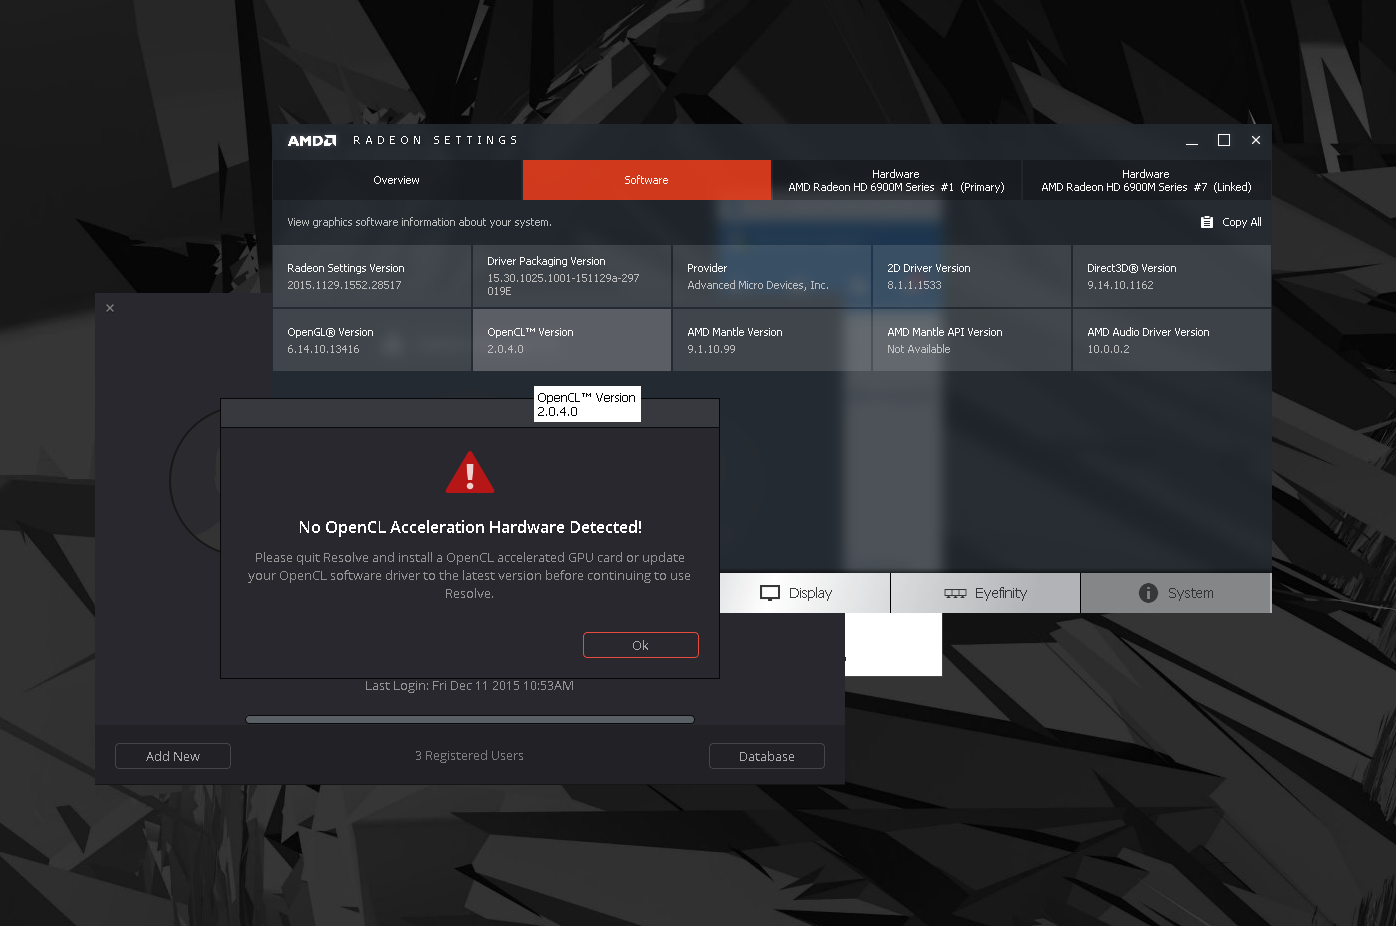Maximize the Radeon Settings window

pyautogui.click(x=1224, y=140)
